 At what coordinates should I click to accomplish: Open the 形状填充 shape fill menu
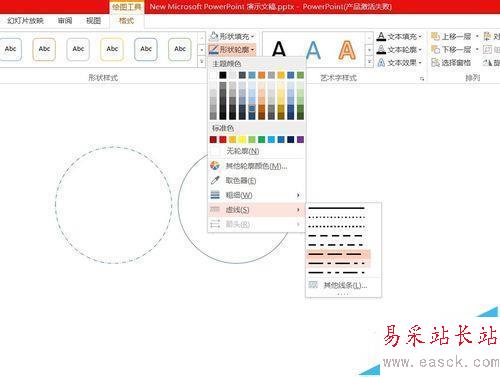pyautogui.click(x=232, y=36)
